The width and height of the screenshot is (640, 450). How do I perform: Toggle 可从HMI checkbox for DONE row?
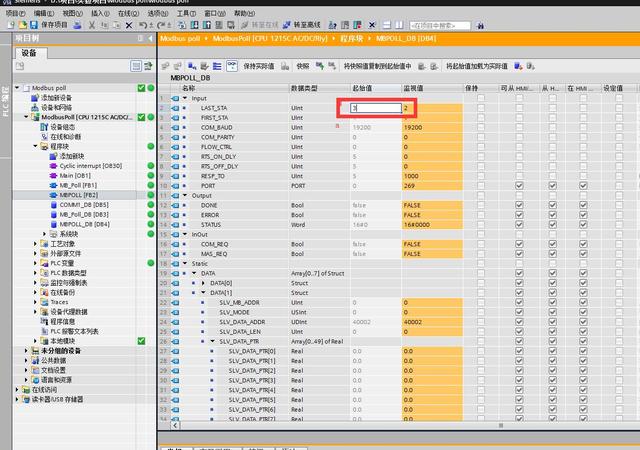pyautogui.click(x=519, y=205)
